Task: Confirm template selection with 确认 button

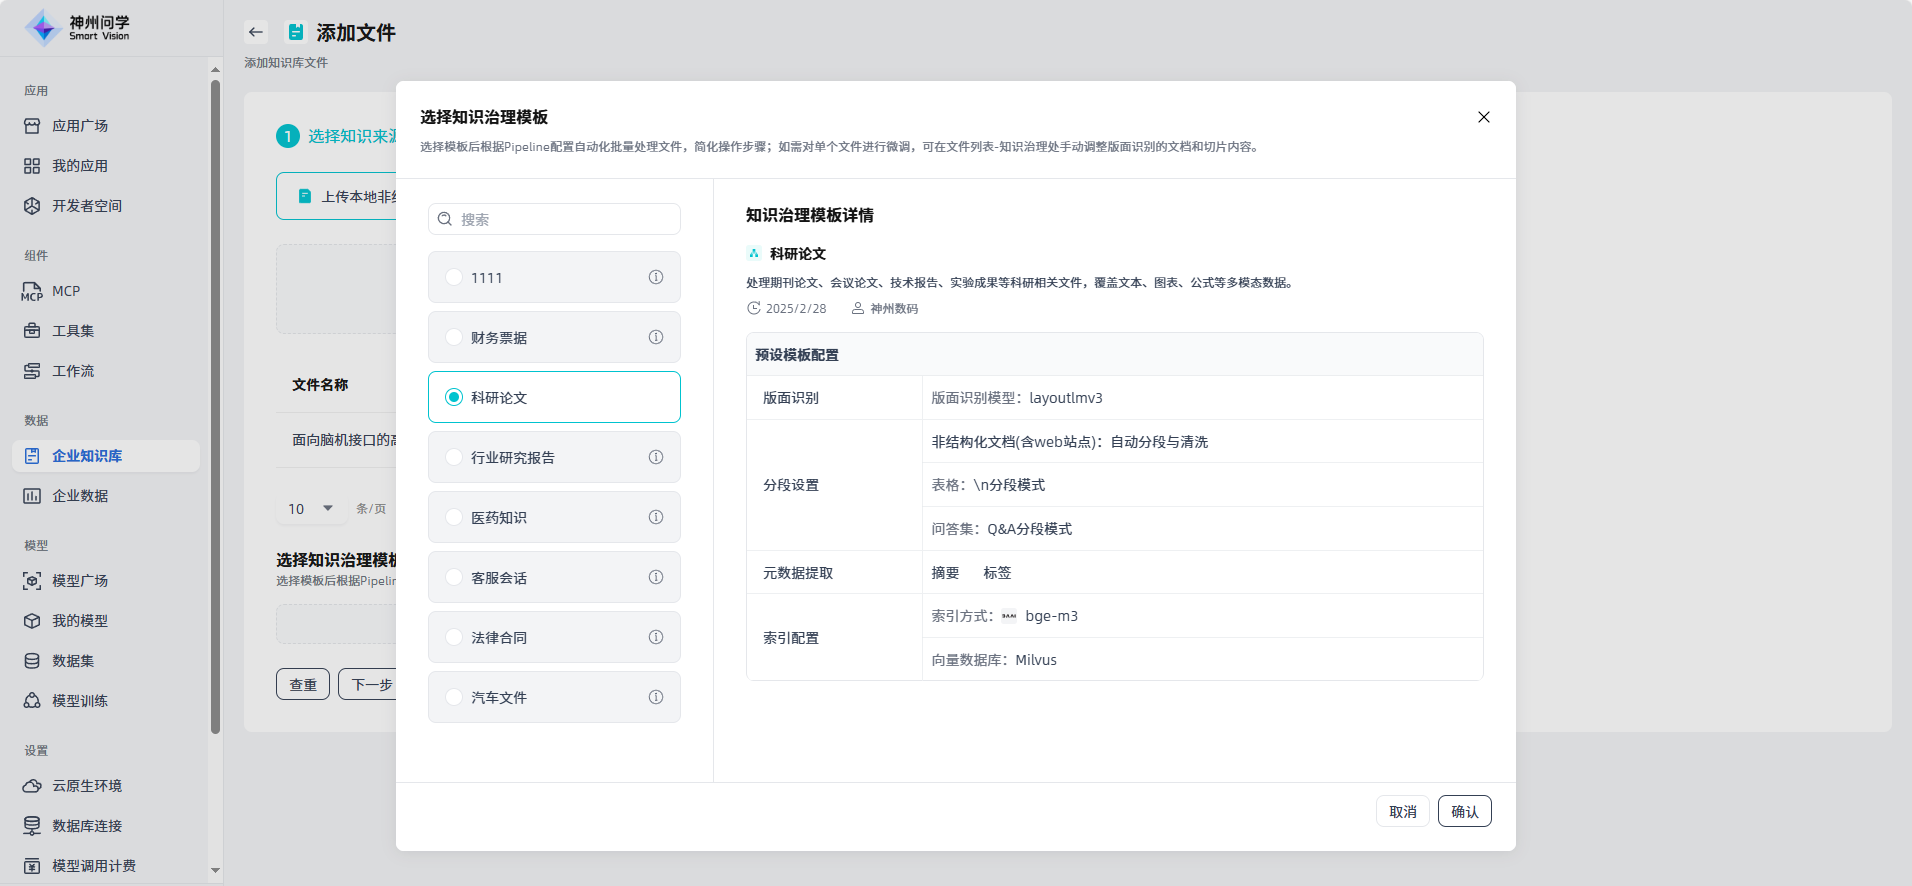Action: click(x=1464, y=811)
